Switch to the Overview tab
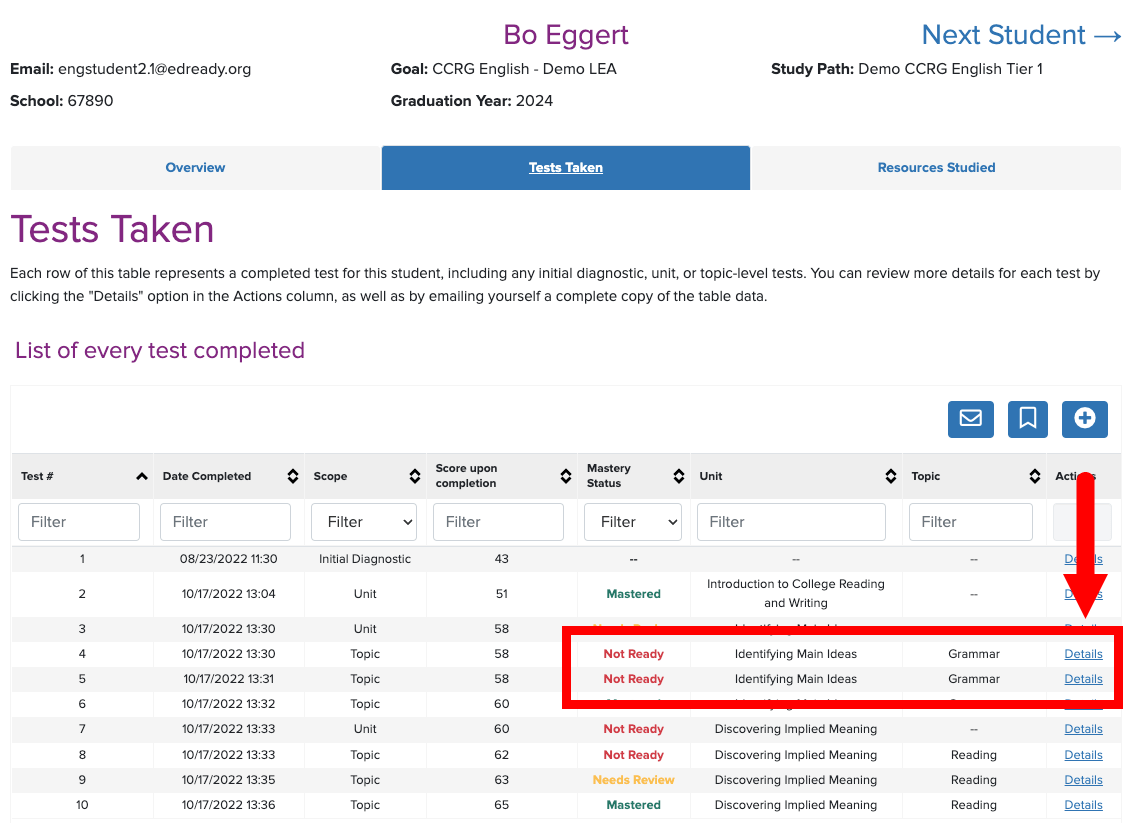 (195, 167)
